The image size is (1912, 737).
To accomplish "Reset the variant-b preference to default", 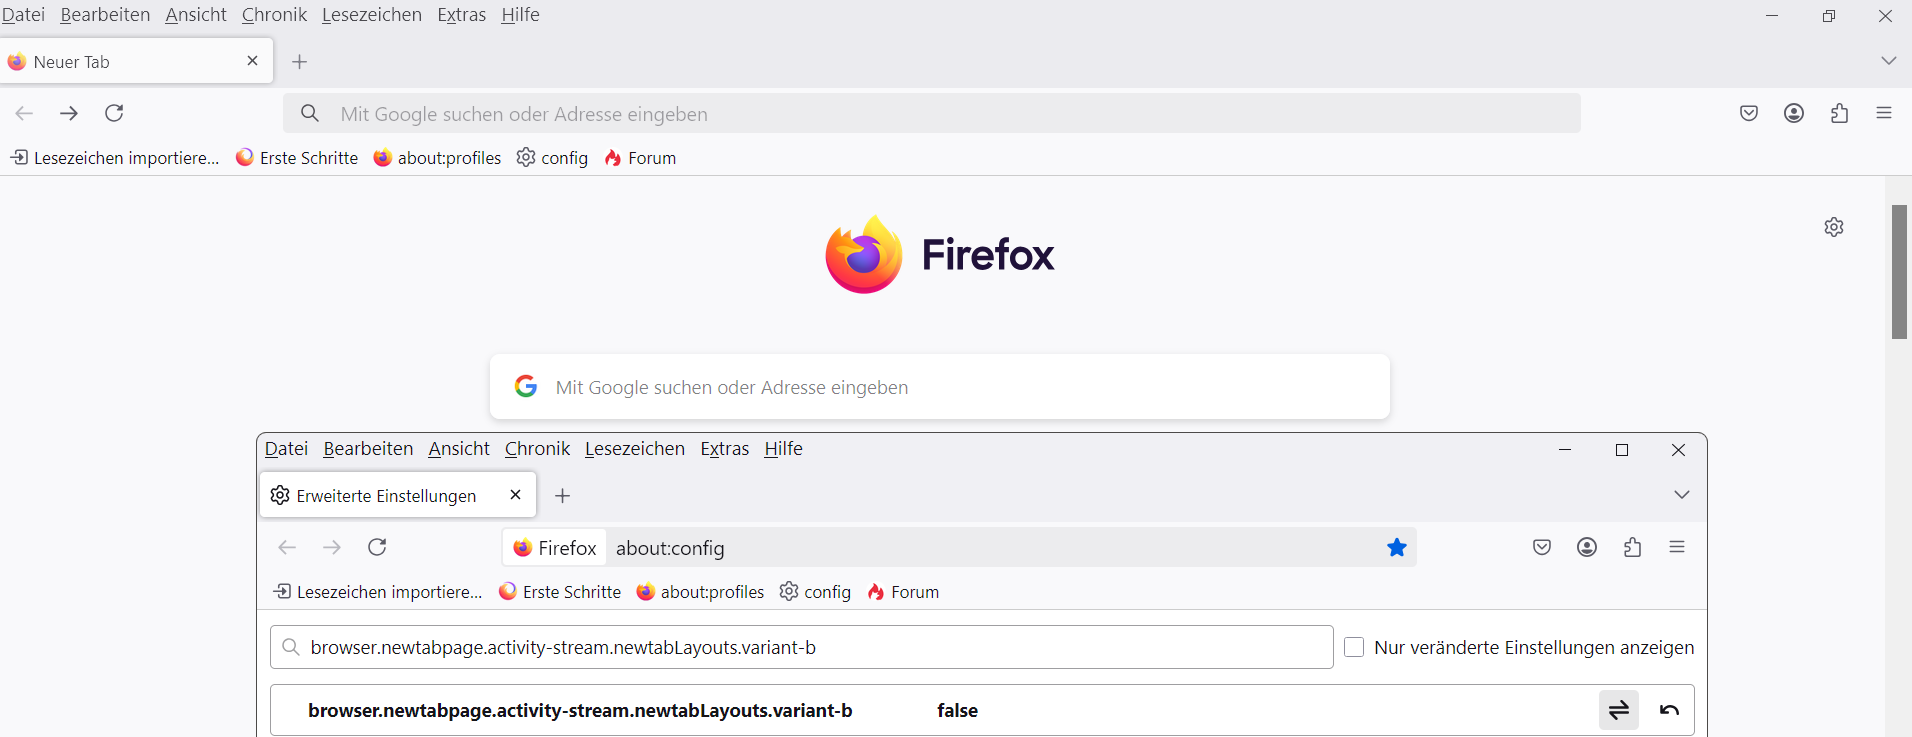I will (x=1669, y=710).
